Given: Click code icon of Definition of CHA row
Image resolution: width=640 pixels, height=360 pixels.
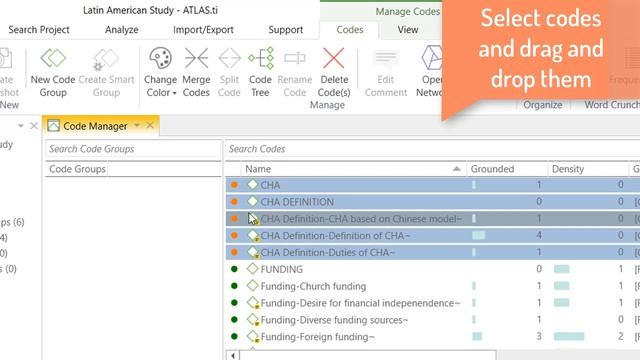Looking at the screenshot, I should pyautogui.click(x=253, y=235).
